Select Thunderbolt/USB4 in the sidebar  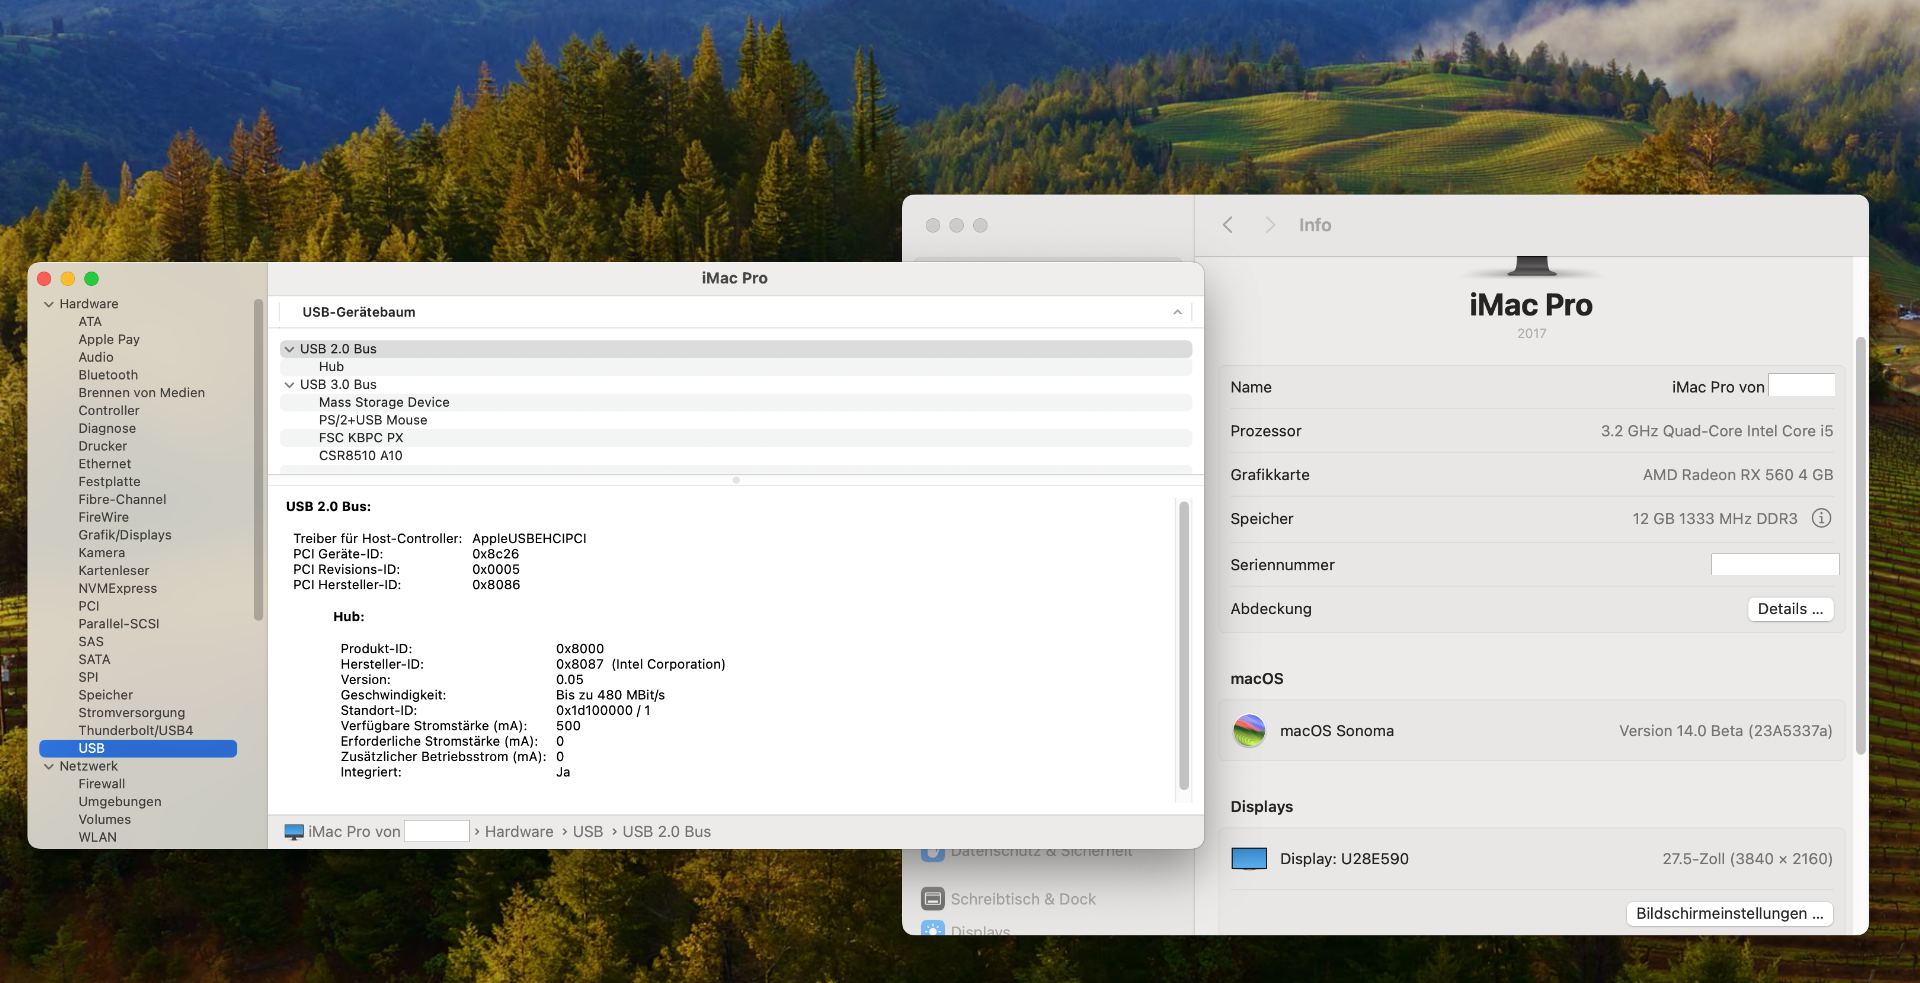(x=135, y=731)
